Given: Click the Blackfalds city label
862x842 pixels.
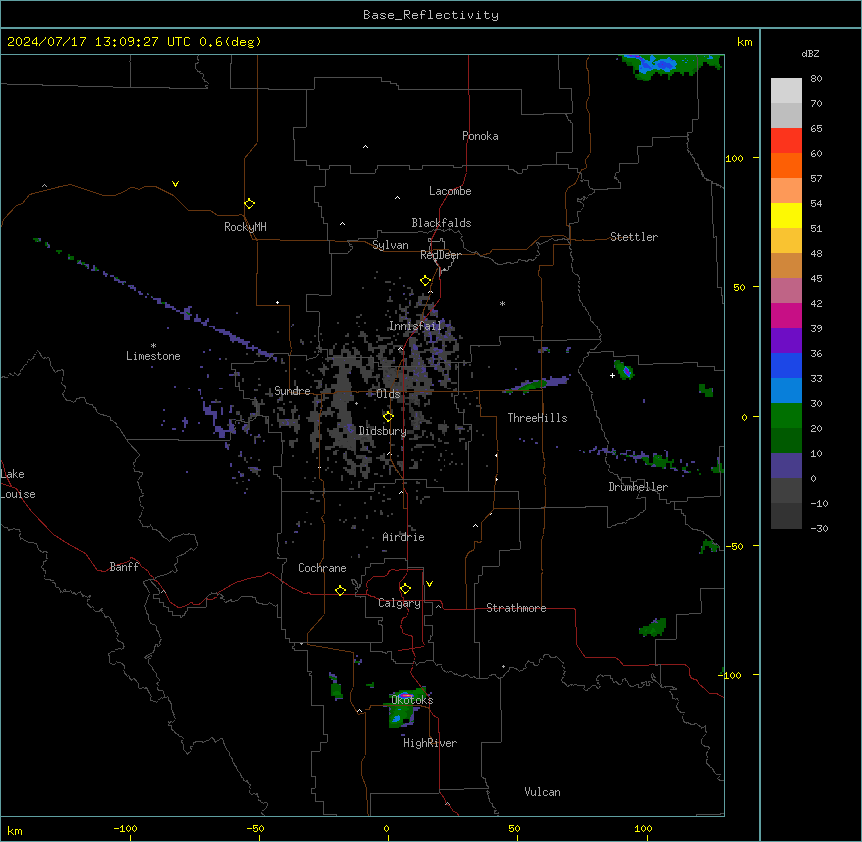Looking at the screenshot, I should pyautogui.click(x=441, y=223).
